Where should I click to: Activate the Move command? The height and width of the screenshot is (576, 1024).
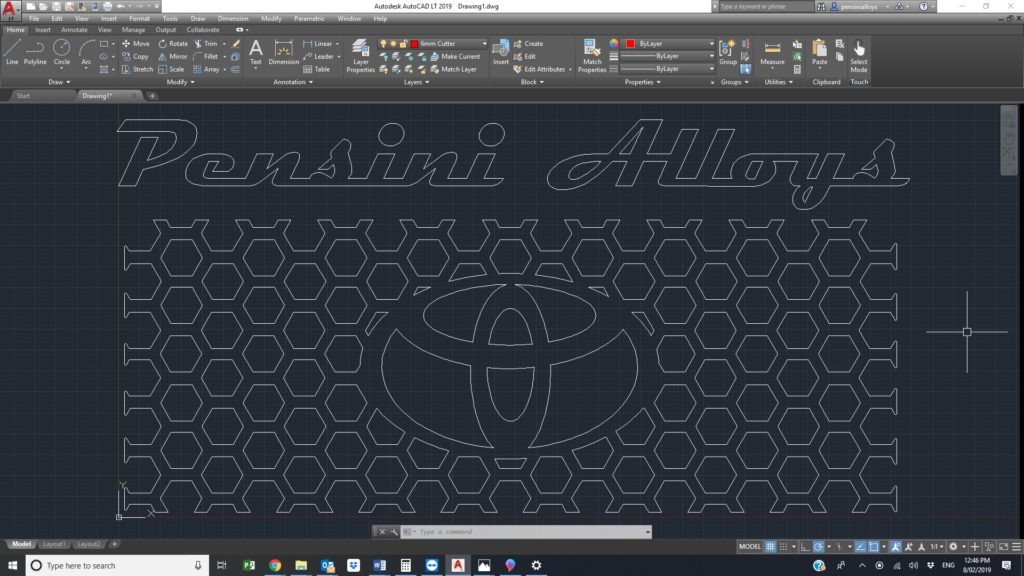click(136, 44)
